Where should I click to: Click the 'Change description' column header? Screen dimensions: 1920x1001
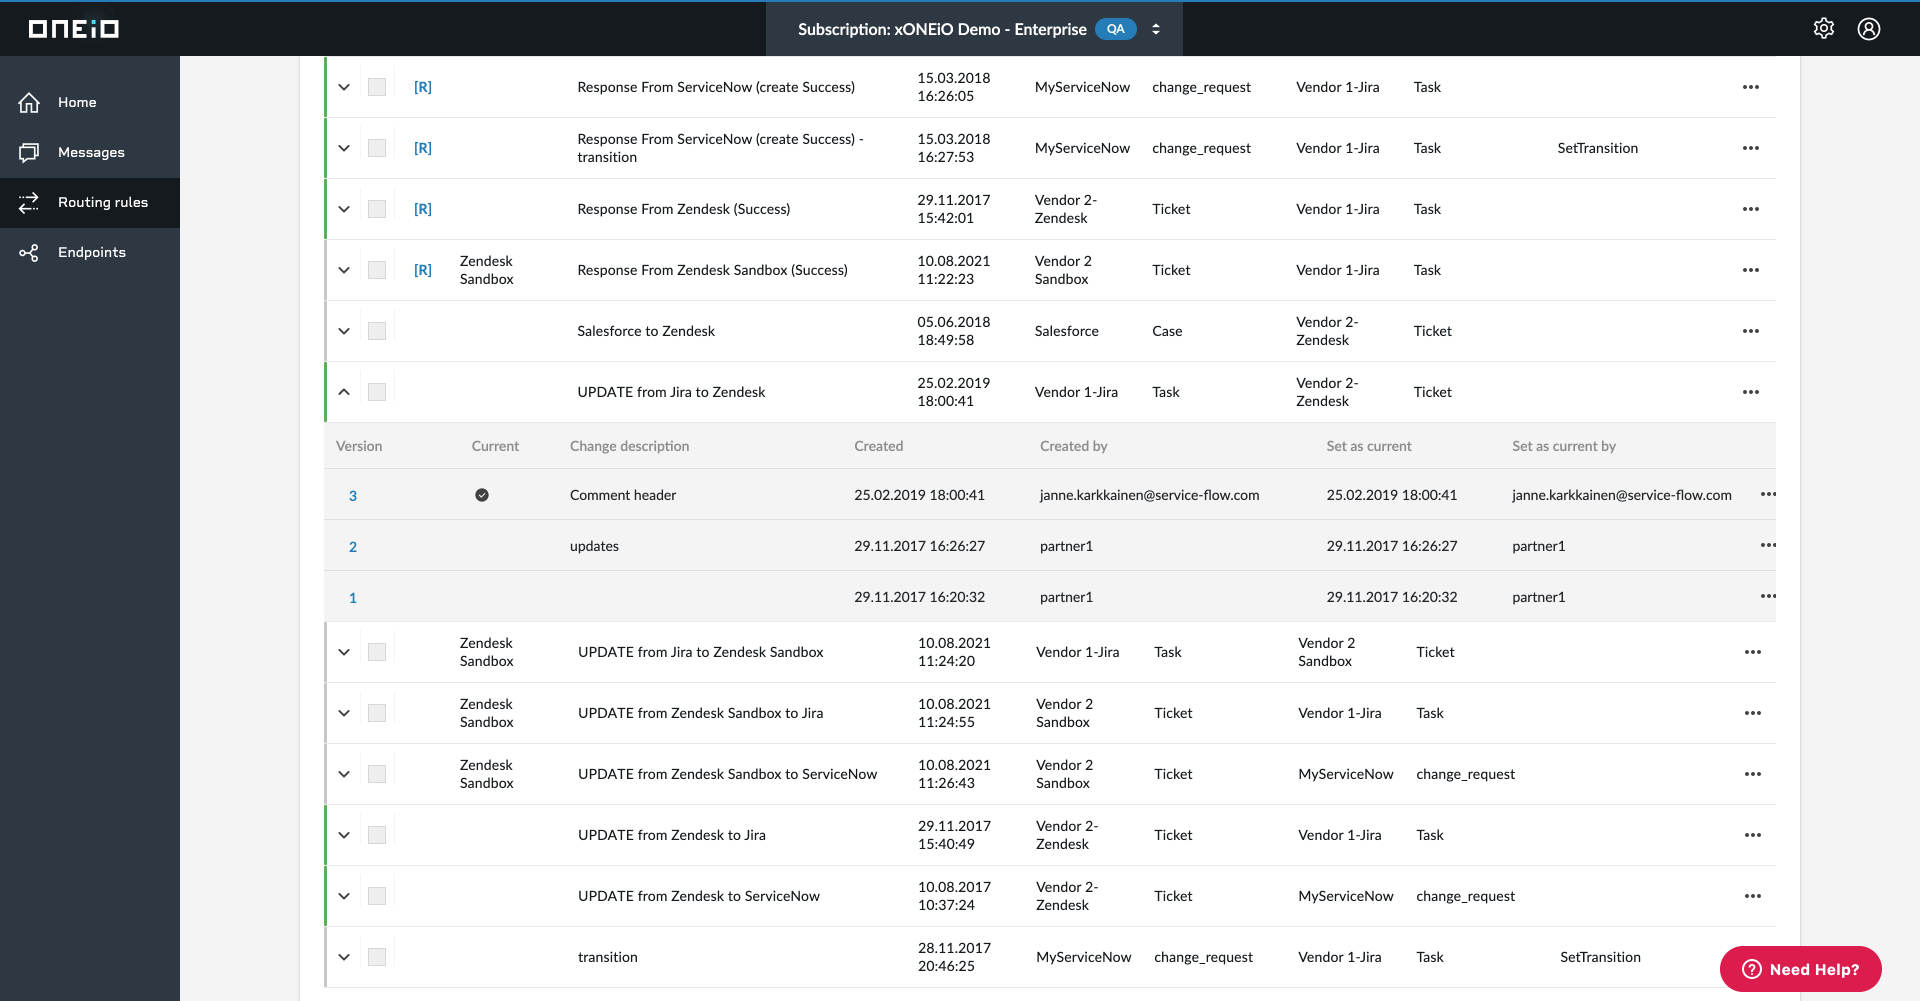(x=629, y=446)
